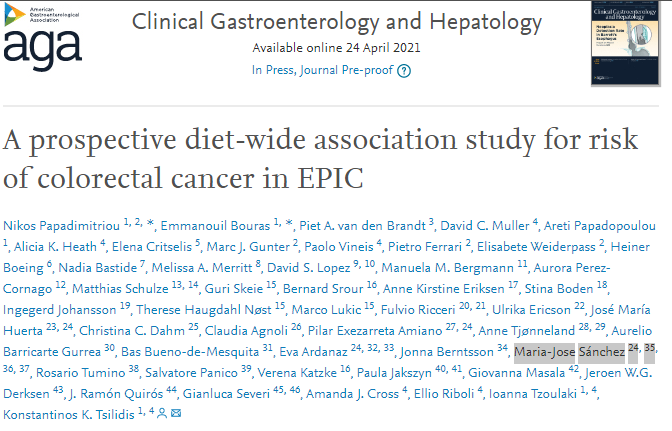
Task: Click the author profile icon after Tsilidis
Action: tap(163, 412)
